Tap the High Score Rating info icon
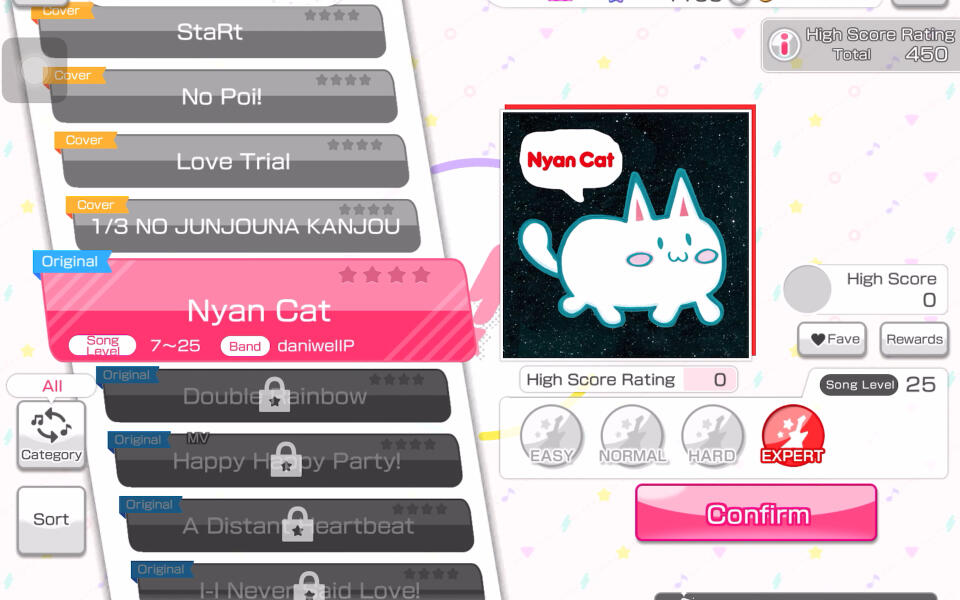The height and width of the screenshot is (600, 960). 784,44
